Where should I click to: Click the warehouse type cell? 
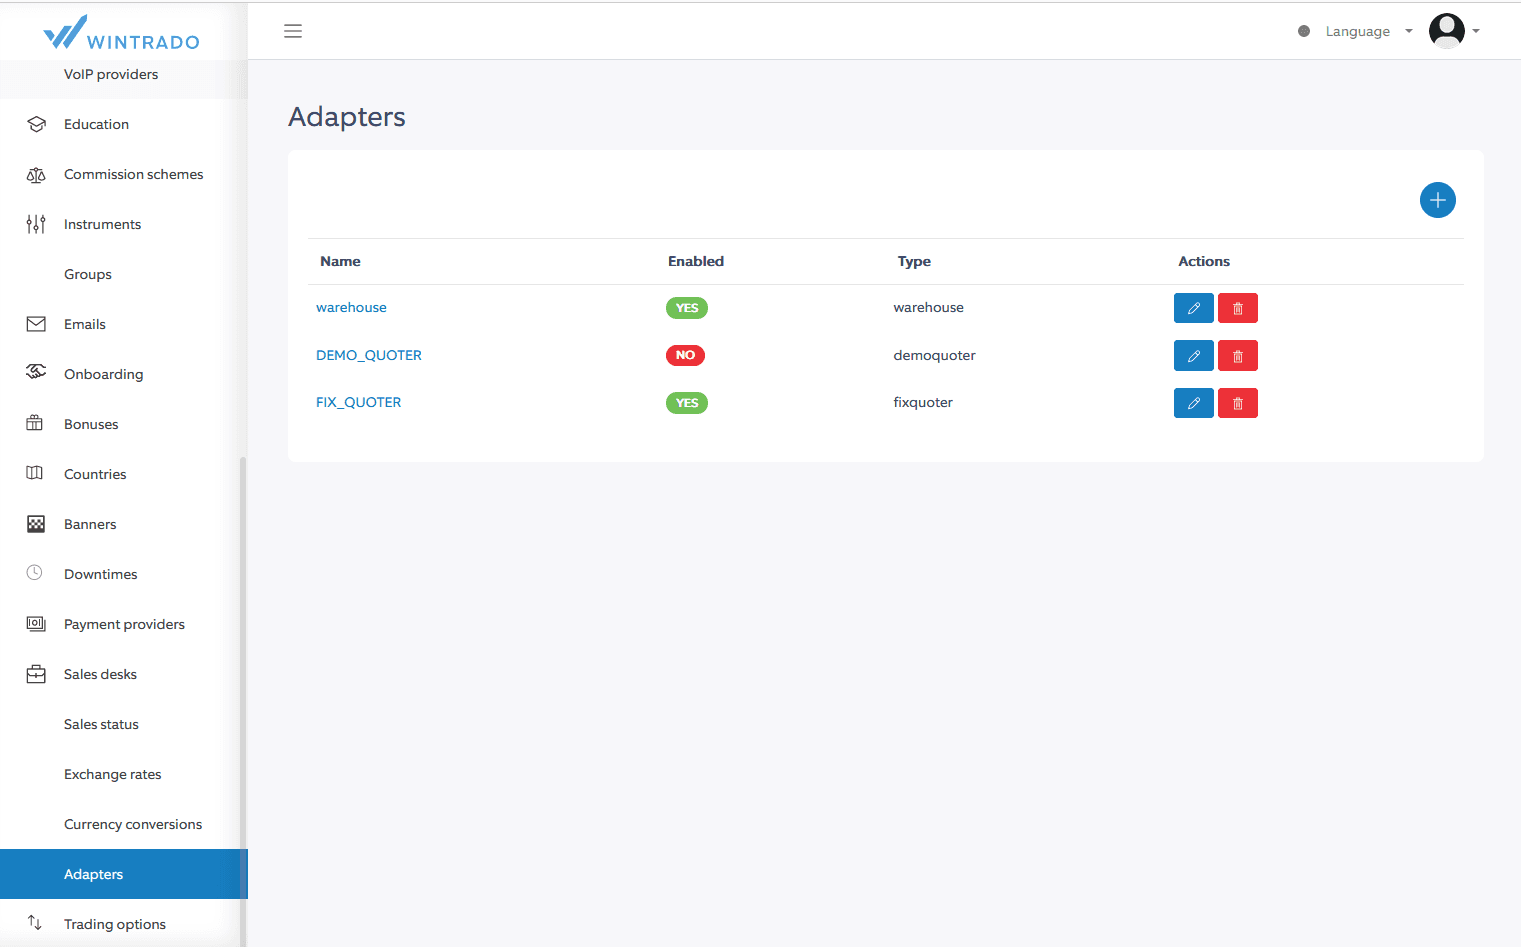[x=928, y=307]
